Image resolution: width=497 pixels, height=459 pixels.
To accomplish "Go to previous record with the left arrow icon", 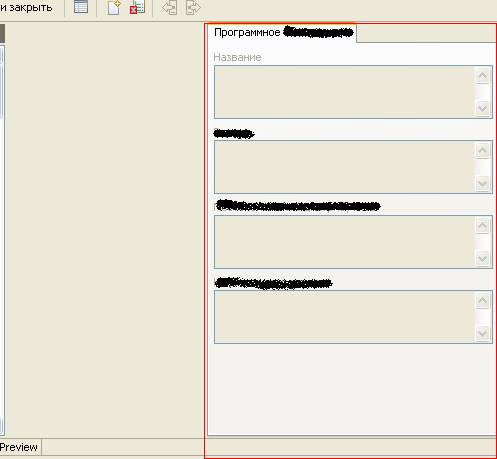I will coord(169,8).
